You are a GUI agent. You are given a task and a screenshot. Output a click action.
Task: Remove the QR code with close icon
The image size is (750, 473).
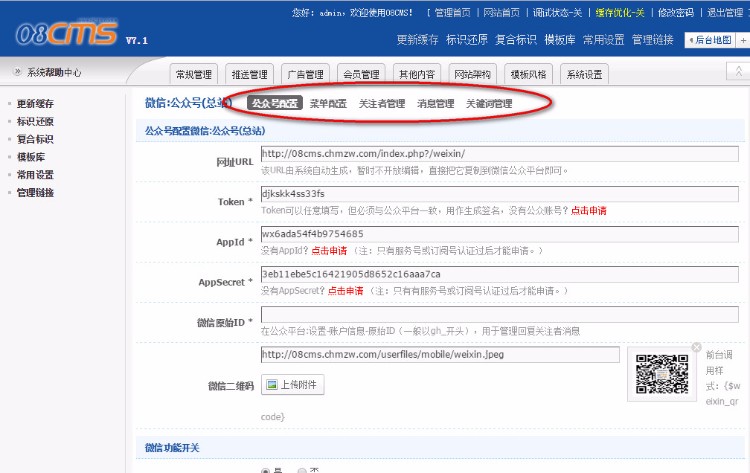[696, 347]
